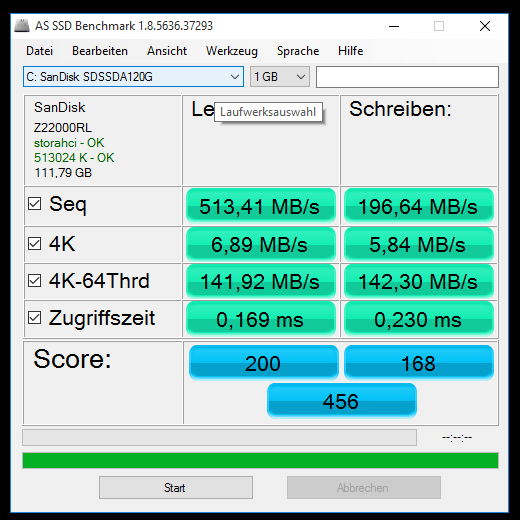Click the AS SSD Benchmark app icon
Screen dimensions: 520x520
[x=22, y=26]
